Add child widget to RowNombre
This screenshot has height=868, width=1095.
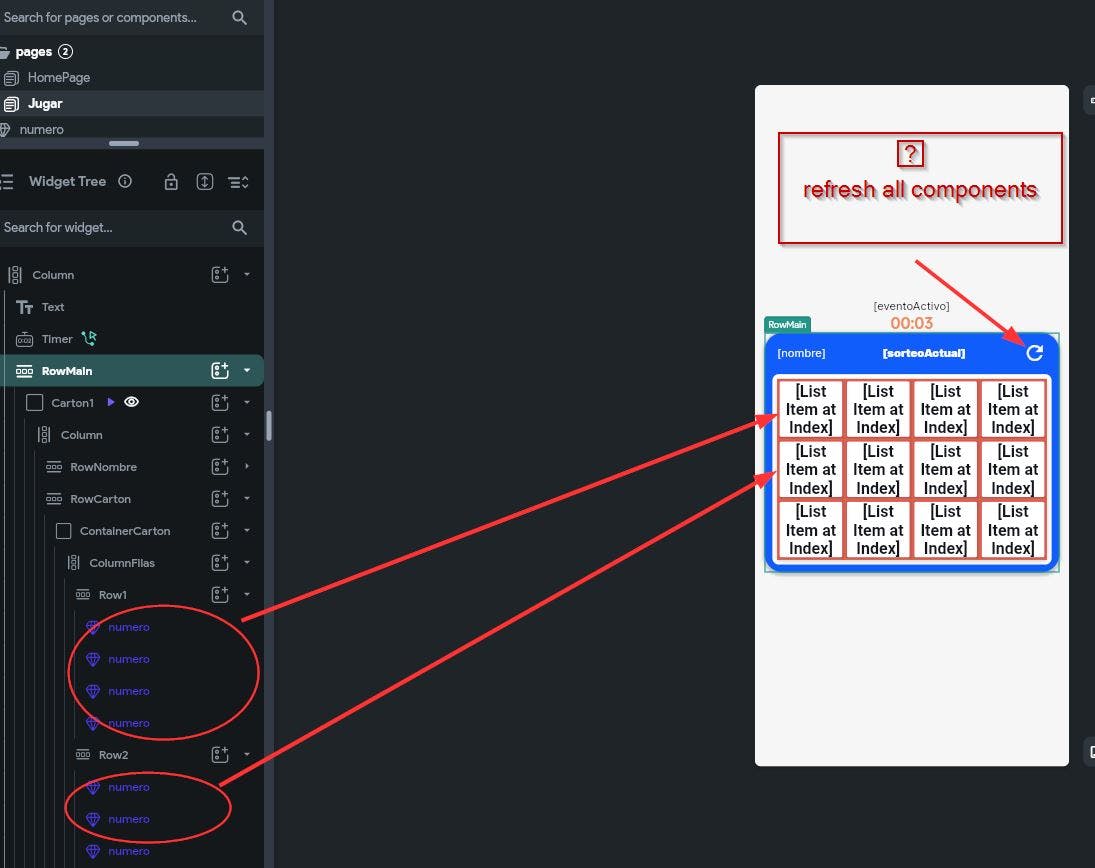(x=220, y=466)
